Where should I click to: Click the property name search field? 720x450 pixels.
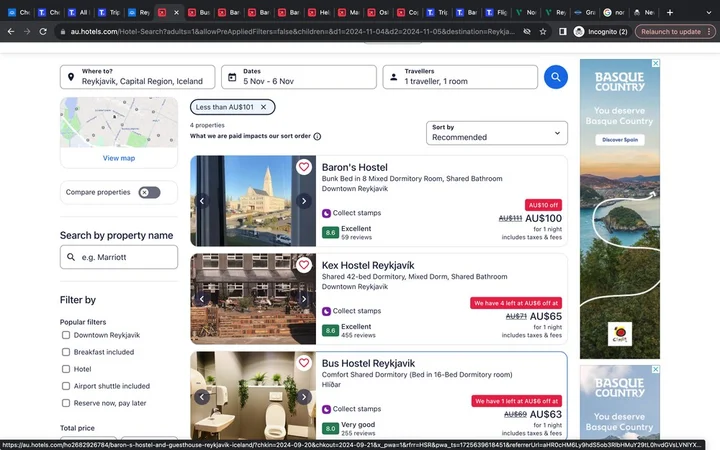click(119, 257)
